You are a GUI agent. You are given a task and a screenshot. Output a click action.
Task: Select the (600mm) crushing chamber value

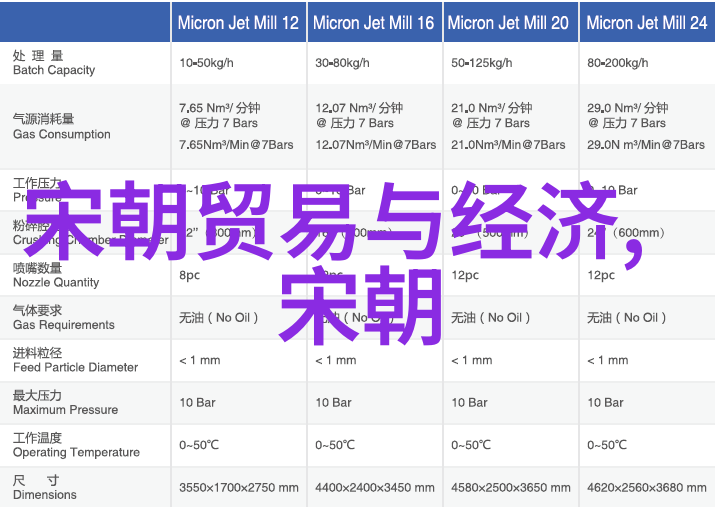click(639, 233)
